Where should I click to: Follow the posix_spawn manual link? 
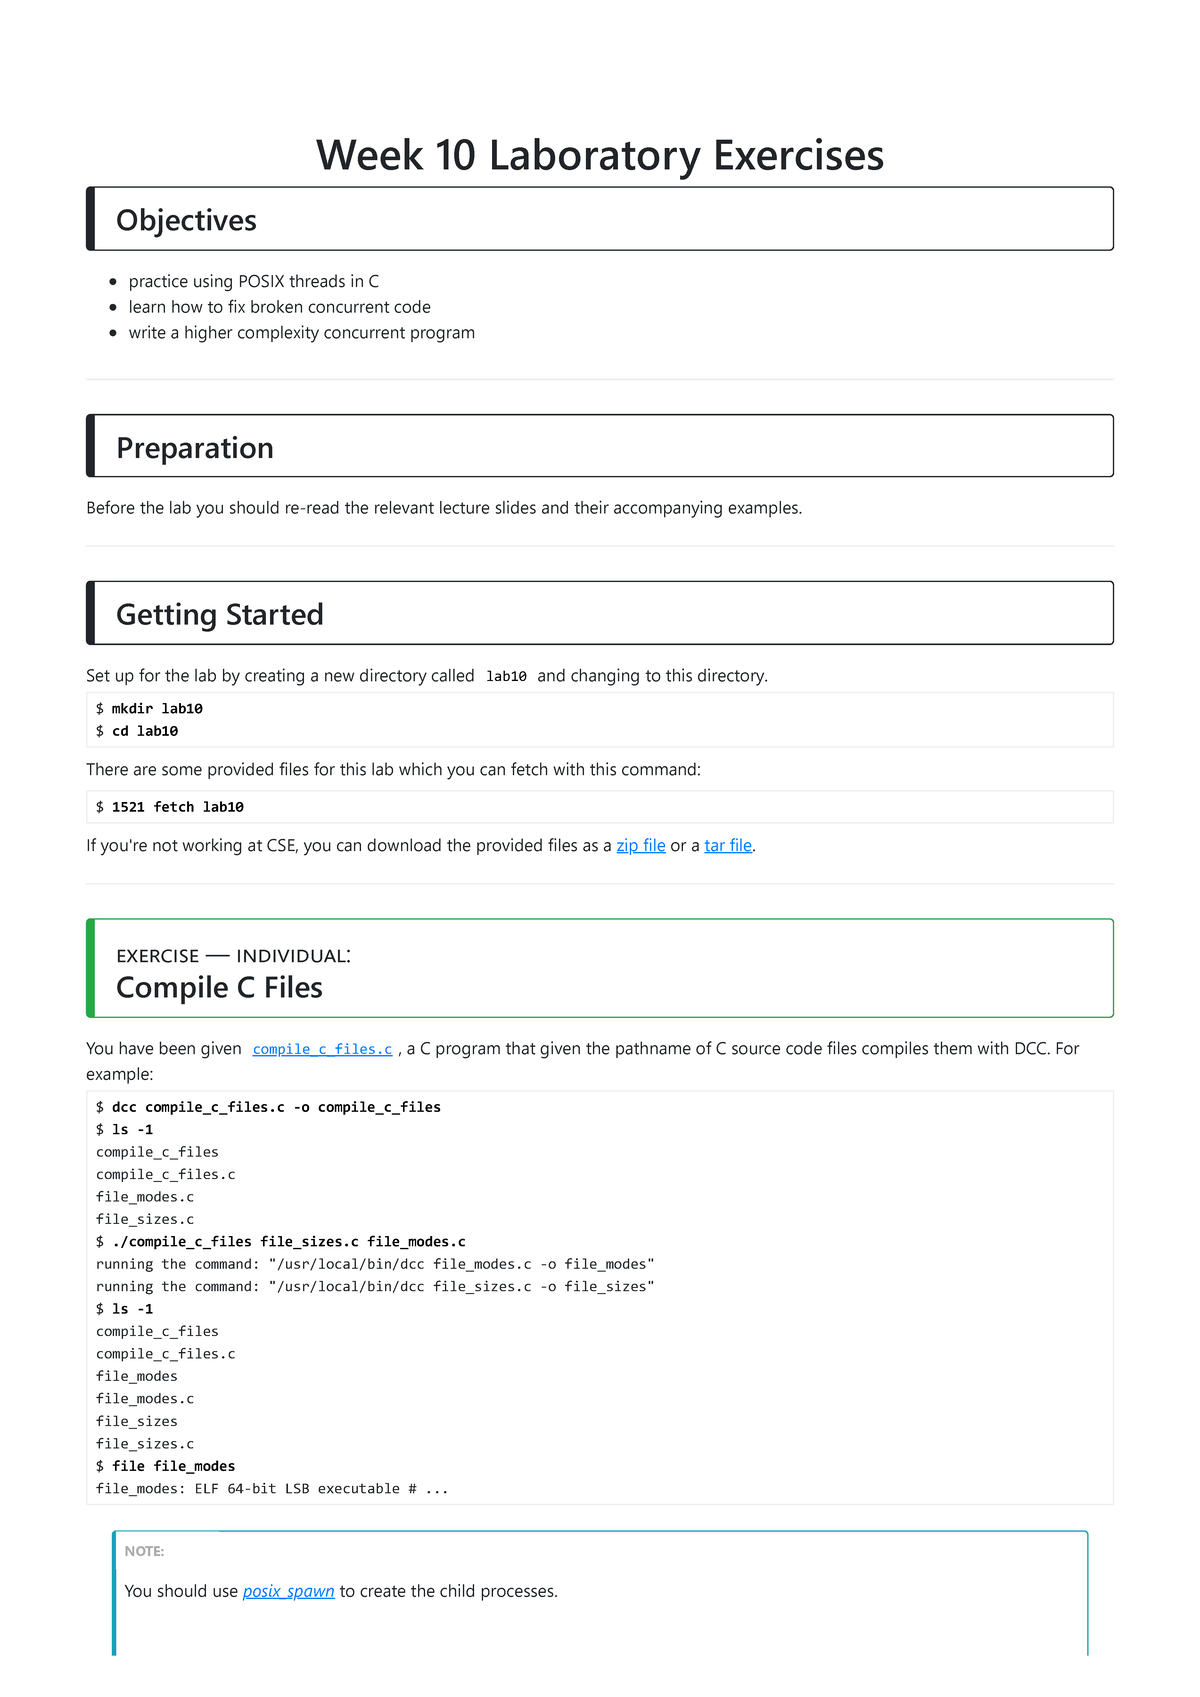tap(288, 1591)
